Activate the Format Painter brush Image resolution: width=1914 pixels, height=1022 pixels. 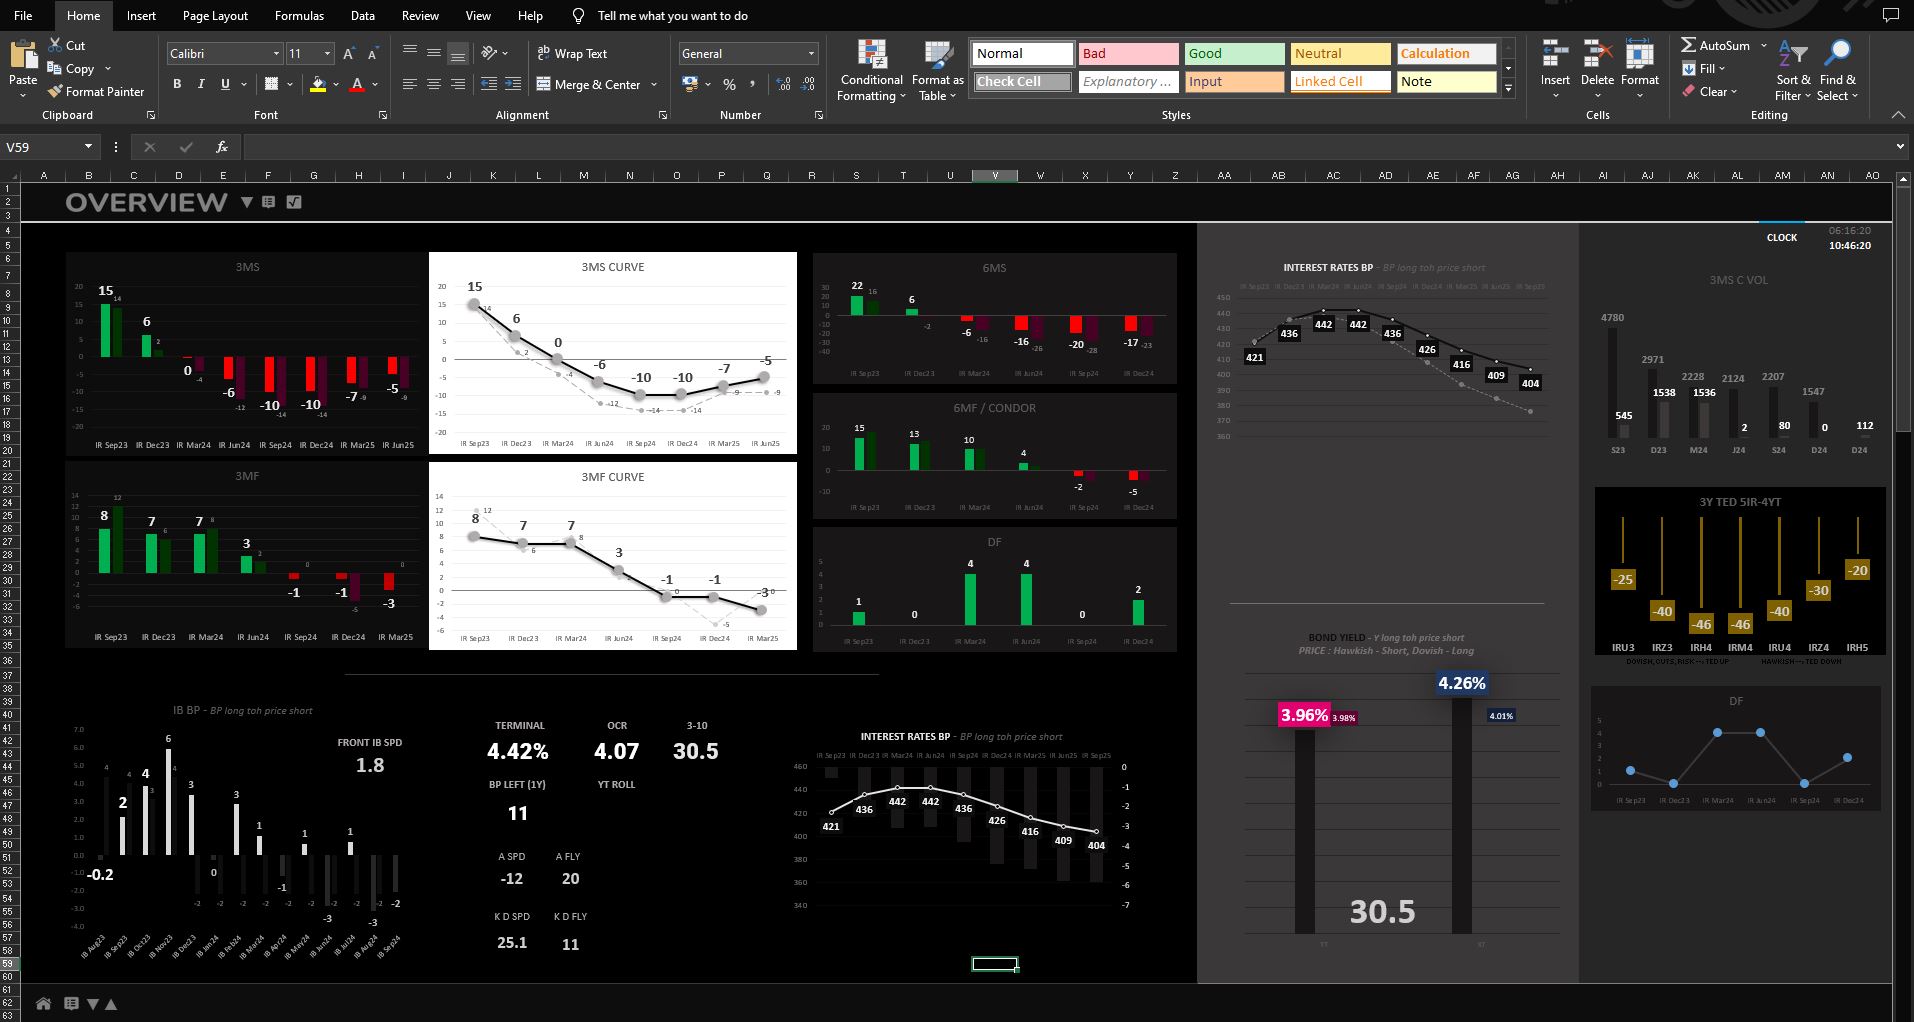96,91
